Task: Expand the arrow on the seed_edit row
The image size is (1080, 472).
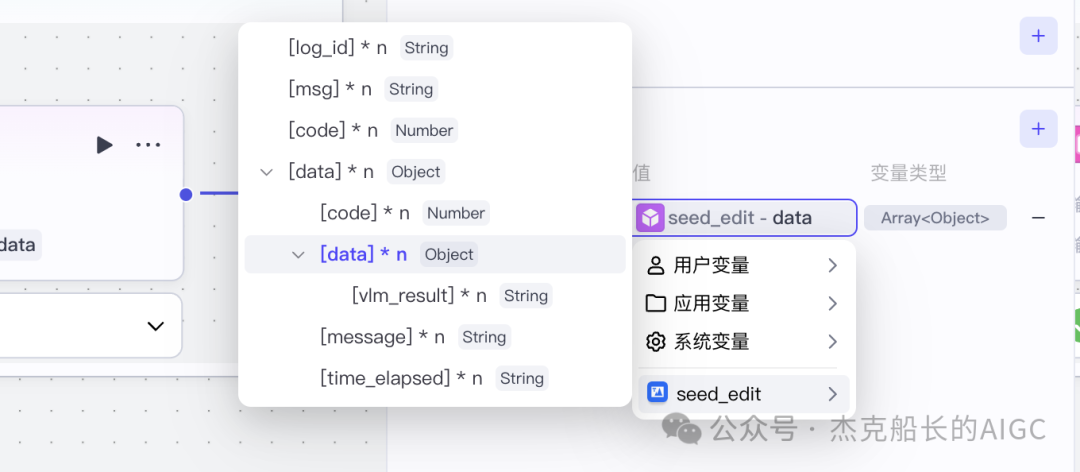Action: [x=833, y=394]
